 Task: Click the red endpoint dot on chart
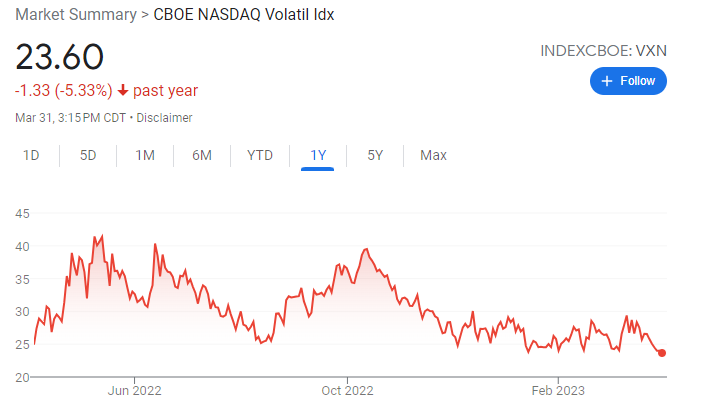point(662,352)
